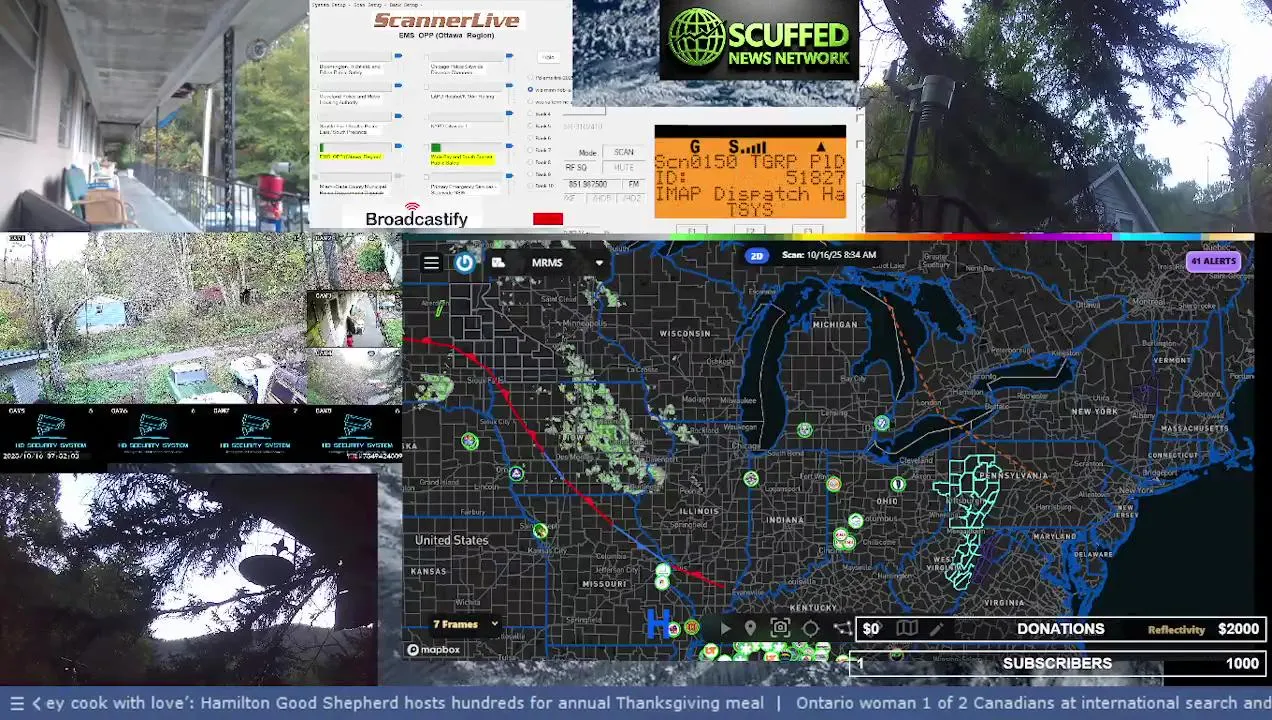Click the blue power icon on radar map
This screenshot has height=720, width=1272.
tap(465, 263)
